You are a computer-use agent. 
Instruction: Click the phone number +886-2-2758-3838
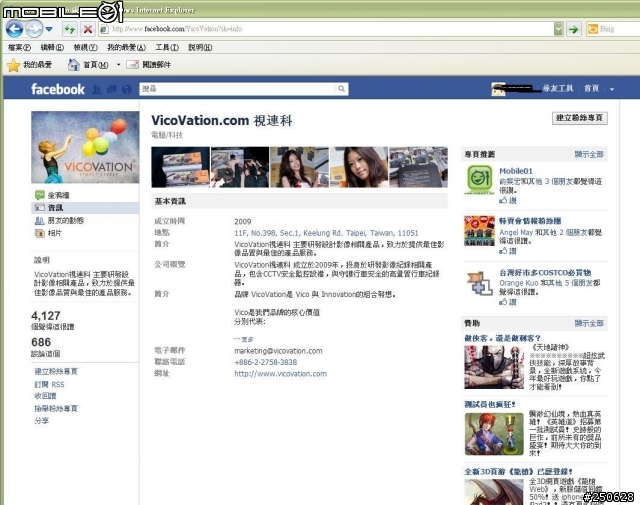click(x=266, y=362)
